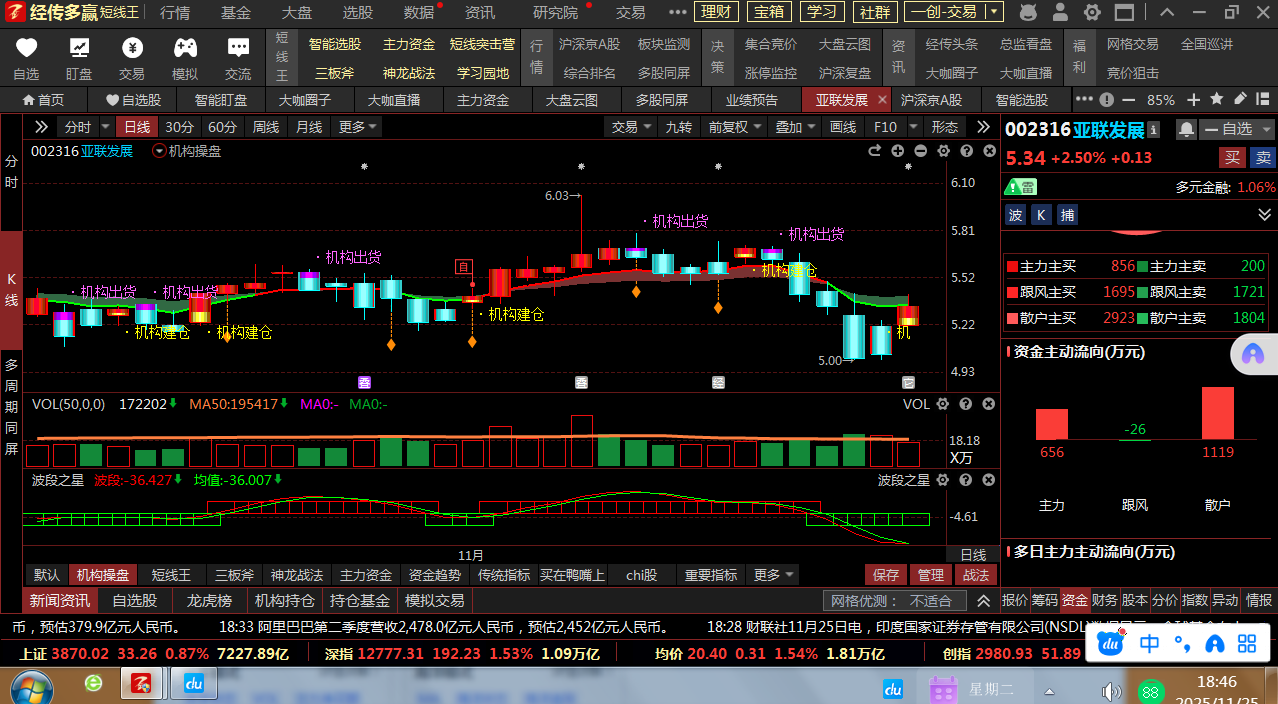Viewport: 1278px width, 704px height.
Task: Toggle the K button in quote panel
Action: click(1042, 215)
